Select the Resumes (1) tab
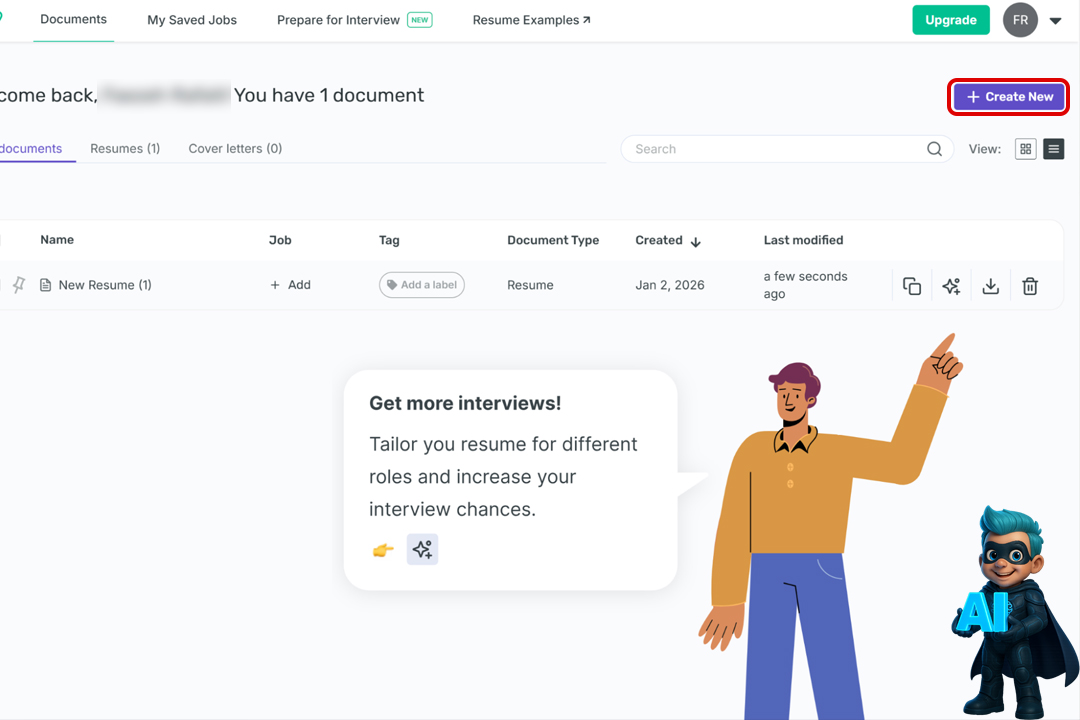The height and width of the screenshot is (720, 1080). (125, 148)
